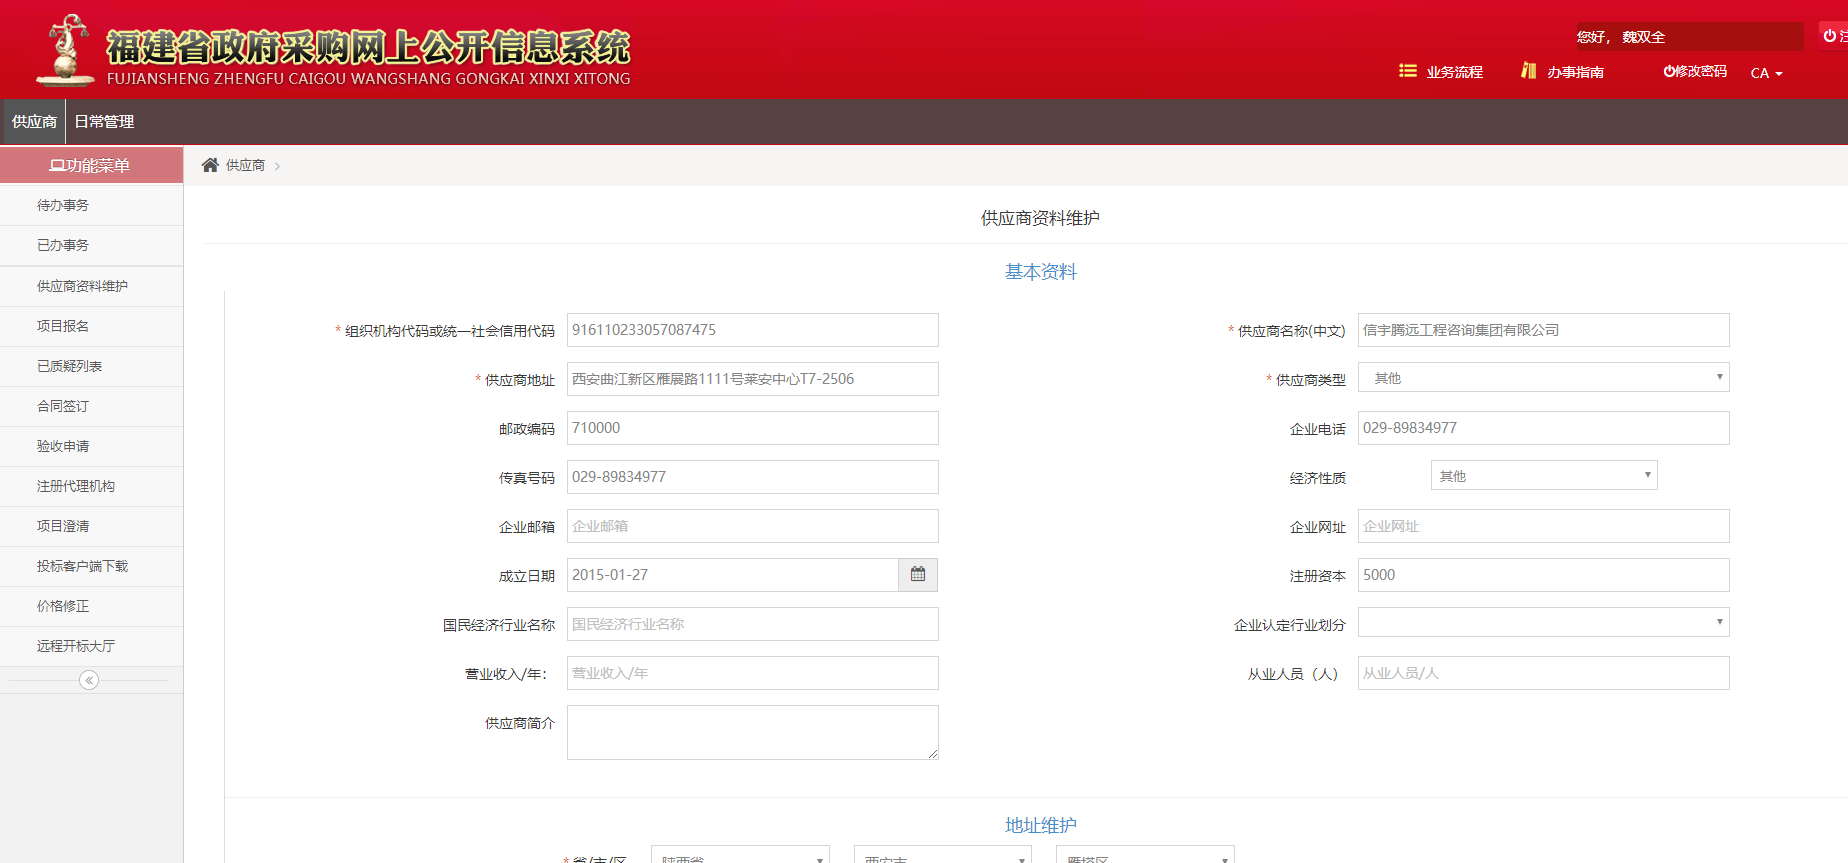Open 已质疑列表 in the sidebar
Viewport: 1848px width, 863px height.
click(x=91, y=366)
